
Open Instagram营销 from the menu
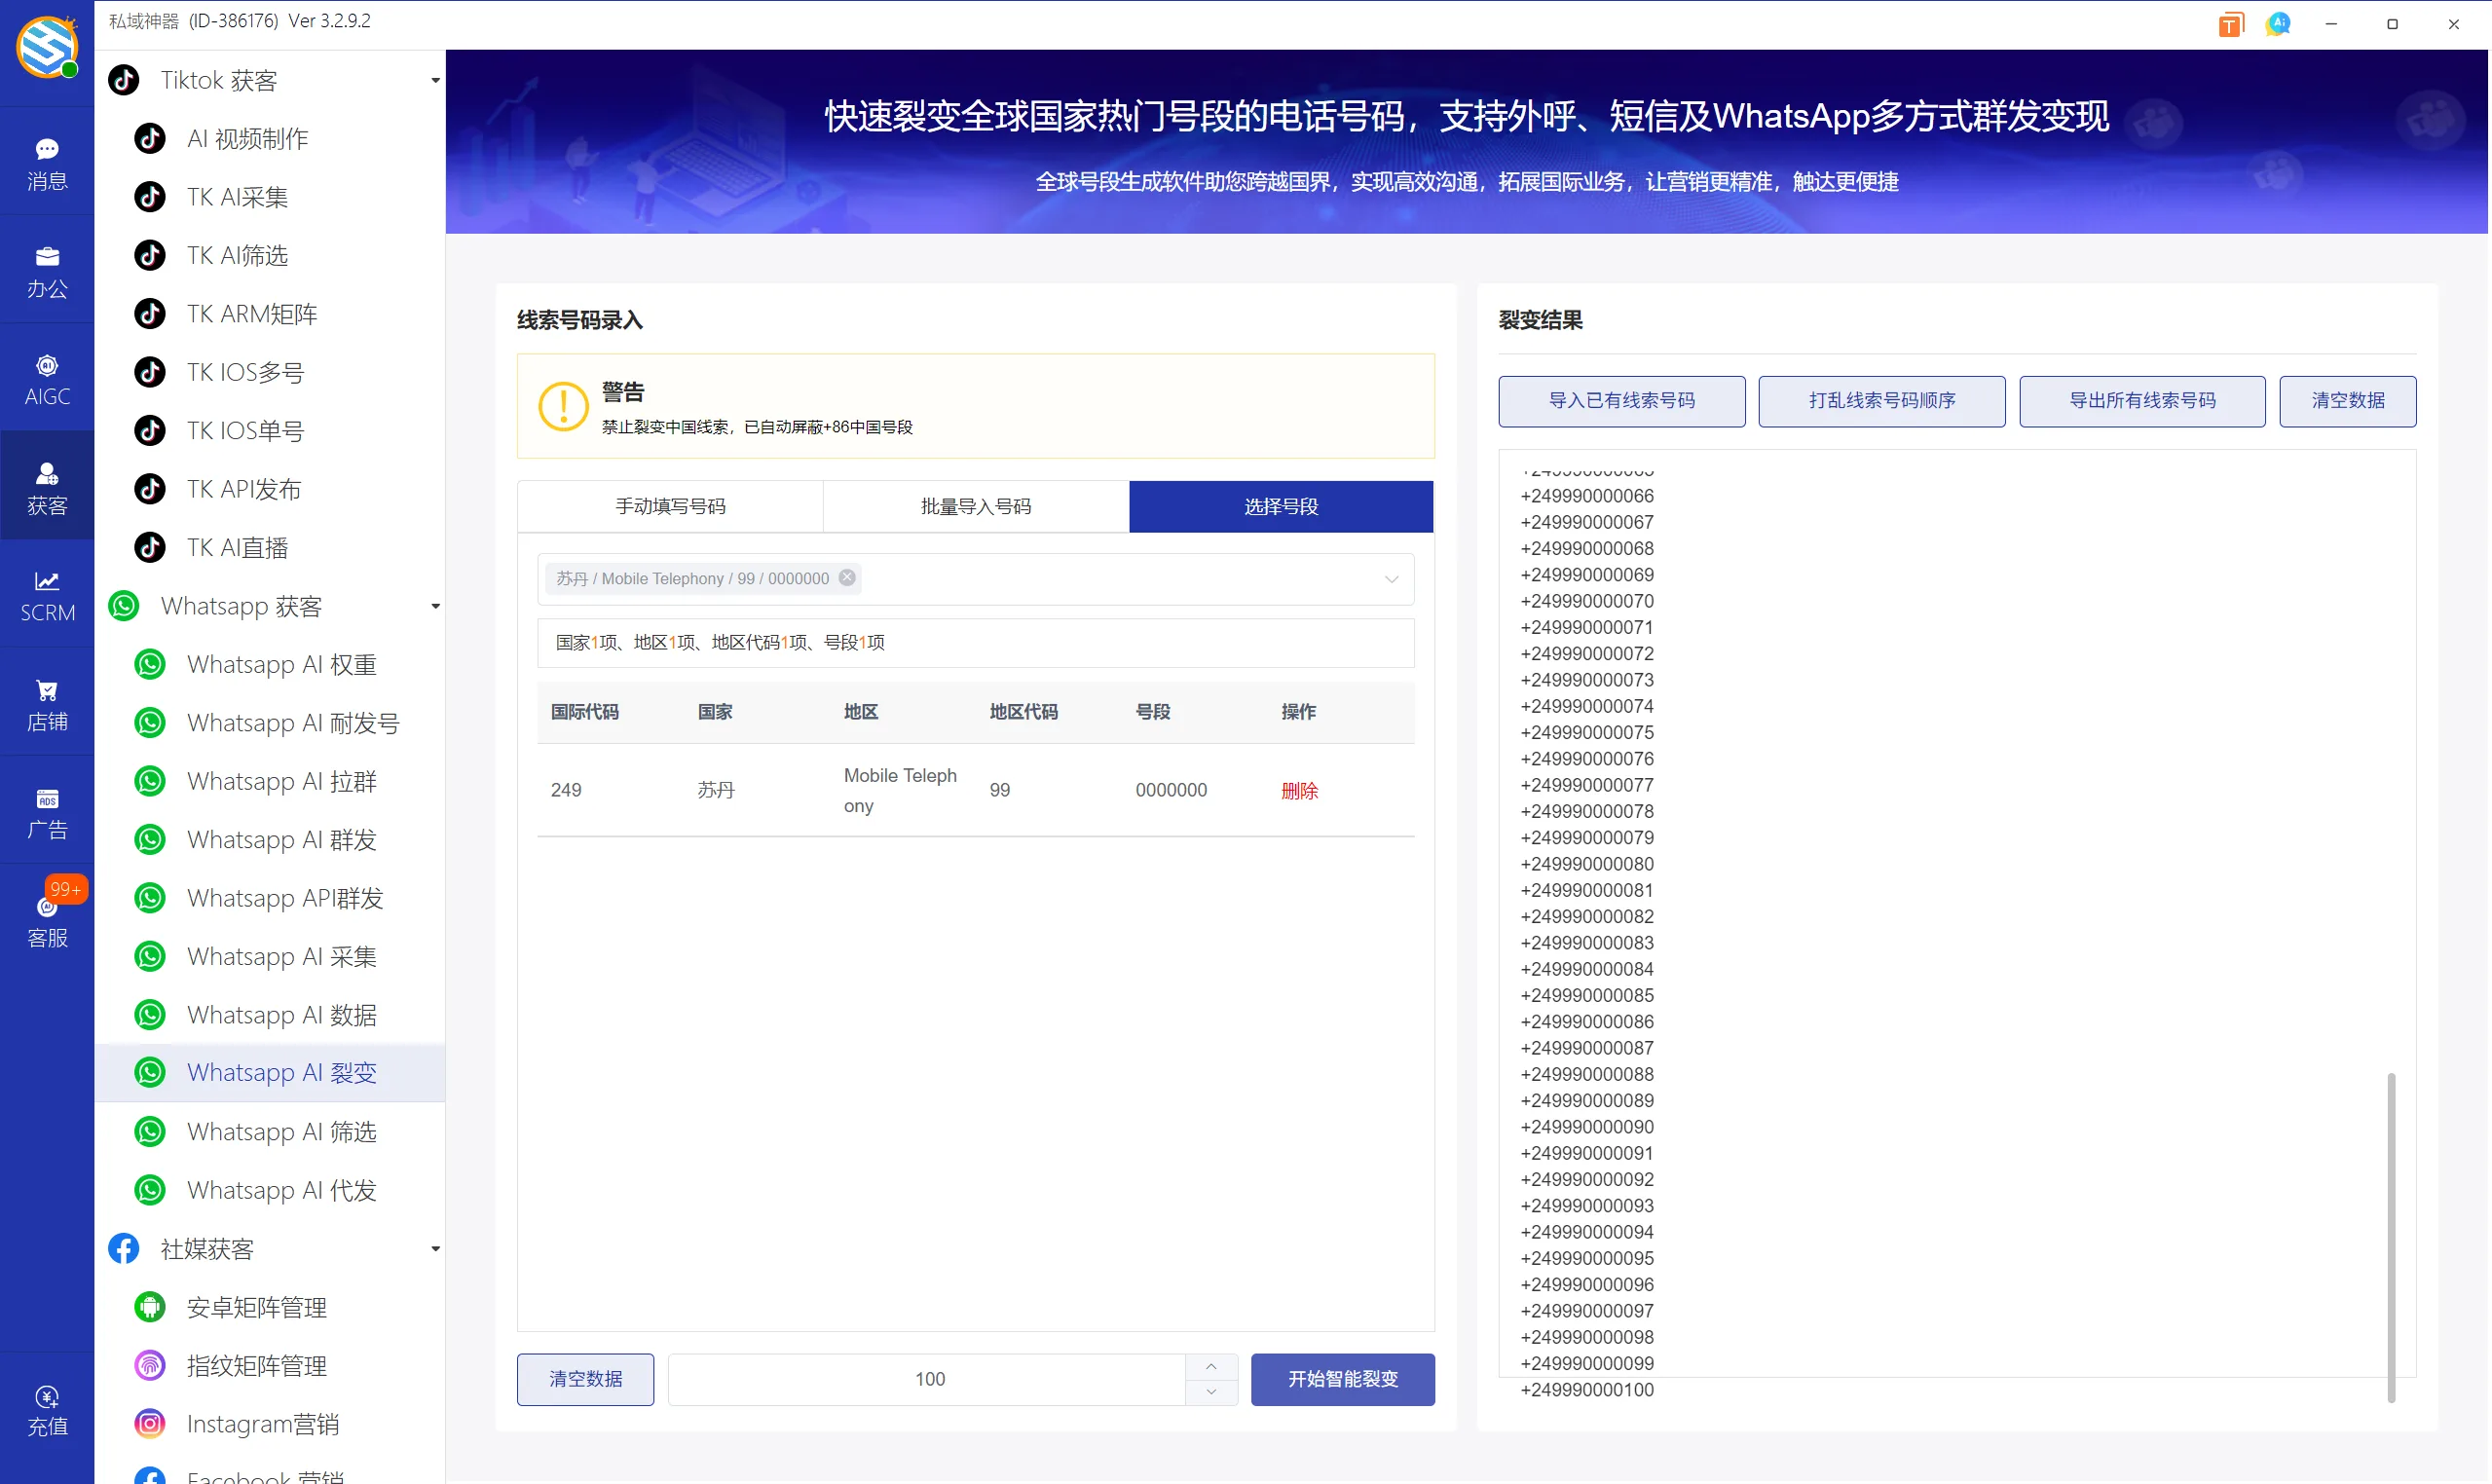point(263,1423)
